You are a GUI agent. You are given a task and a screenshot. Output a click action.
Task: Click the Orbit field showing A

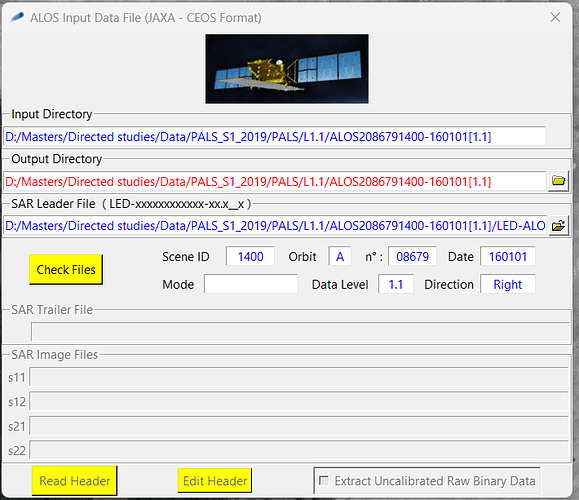(x=340, y=256)
